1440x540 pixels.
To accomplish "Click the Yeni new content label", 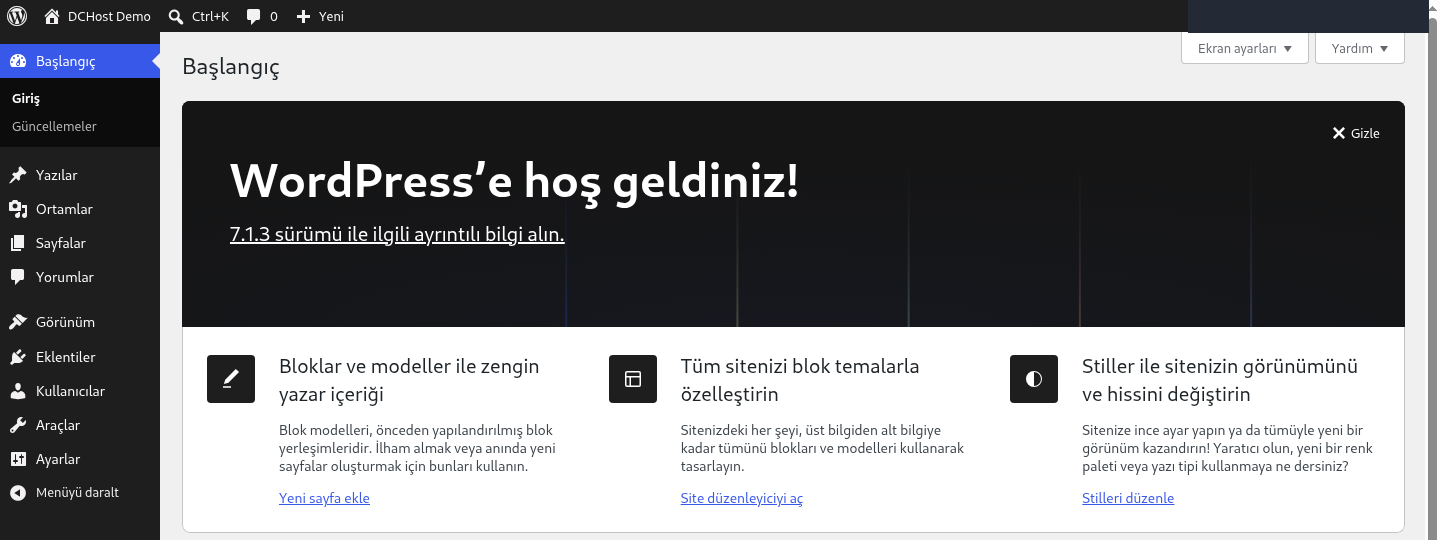I will click(x=331, y=16).
